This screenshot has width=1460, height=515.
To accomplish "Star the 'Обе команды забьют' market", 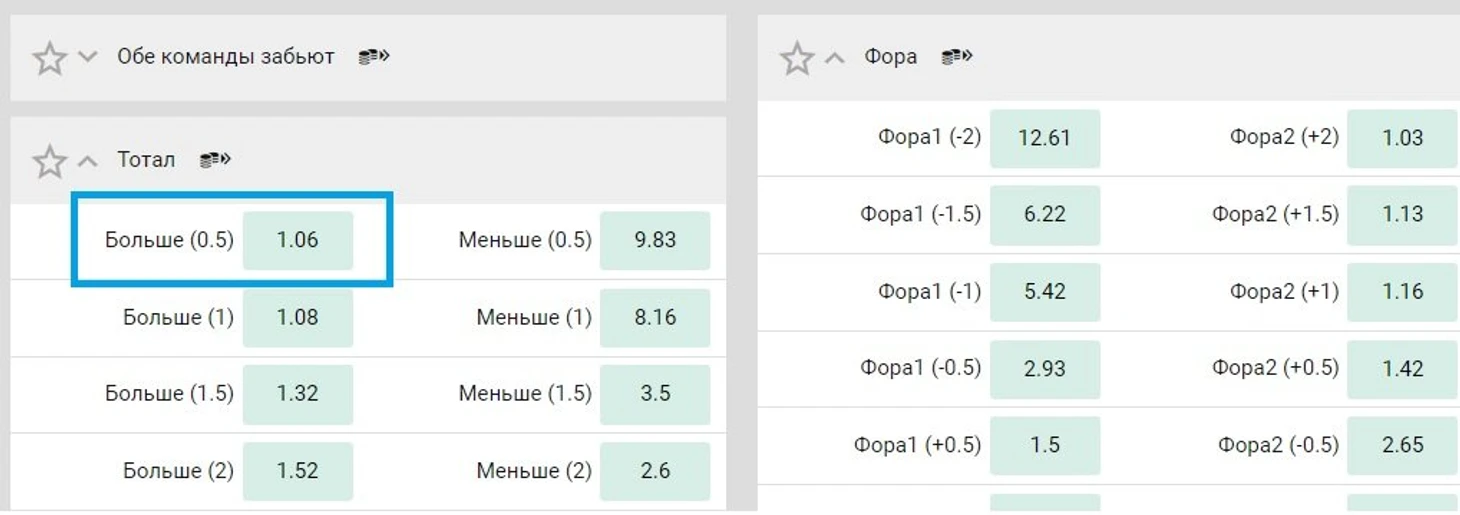I will [49, 59].
